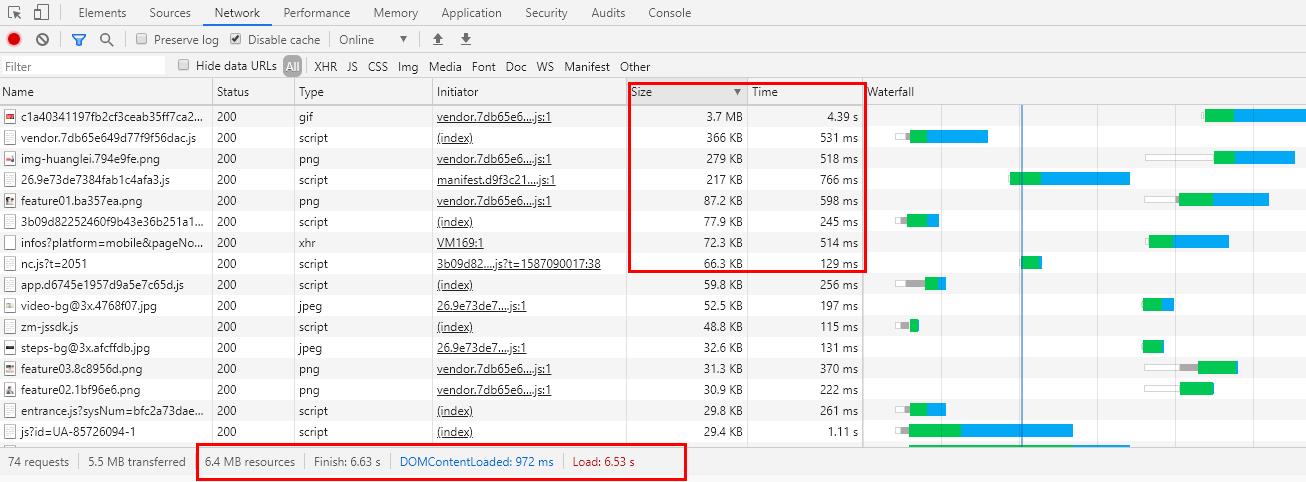Clear the network log with clear icon
The image size is (1306, 482).
pos(42,40)
